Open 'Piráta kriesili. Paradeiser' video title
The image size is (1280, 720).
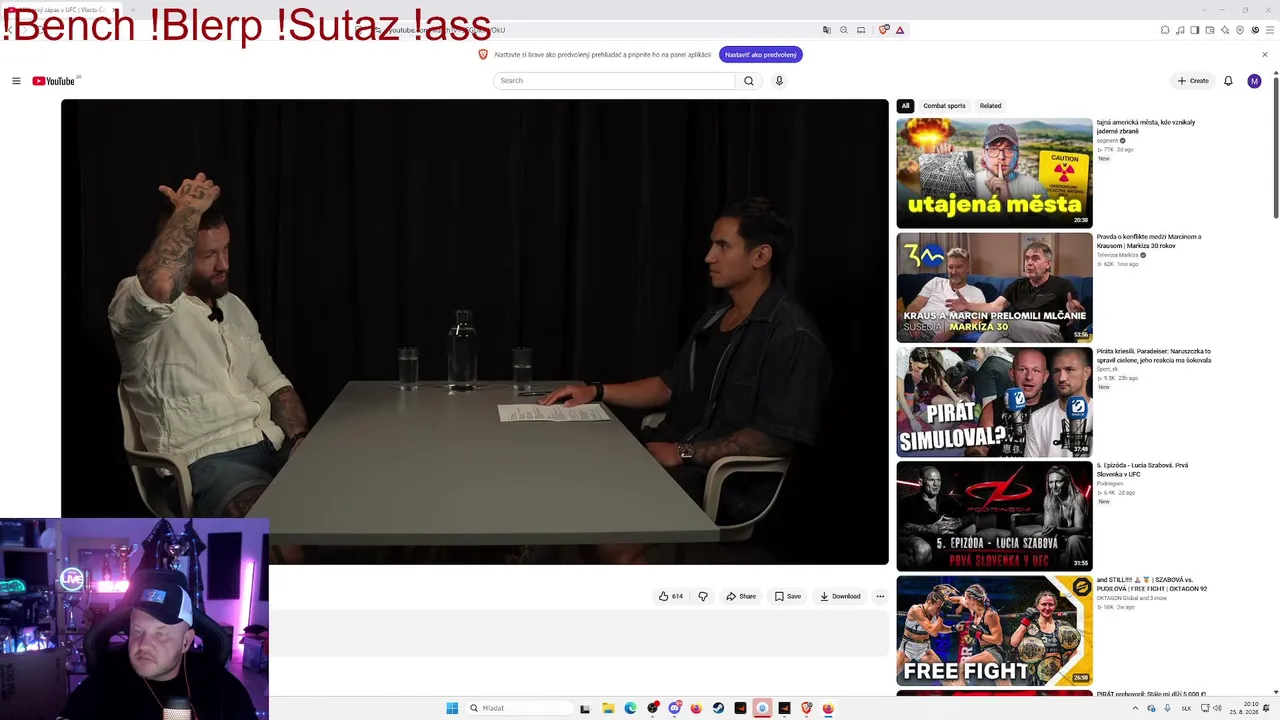(x=1154, y=356)
